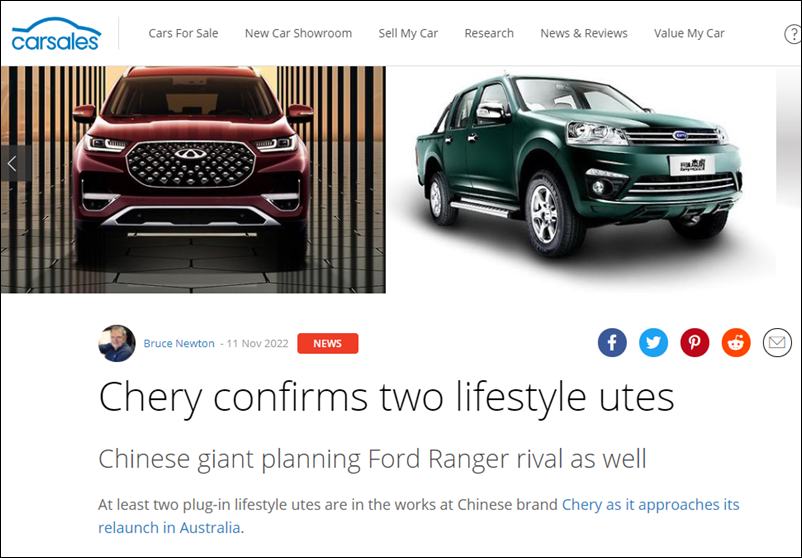
Task: Share the article on Reddit
Action: [x=736, y=342]
